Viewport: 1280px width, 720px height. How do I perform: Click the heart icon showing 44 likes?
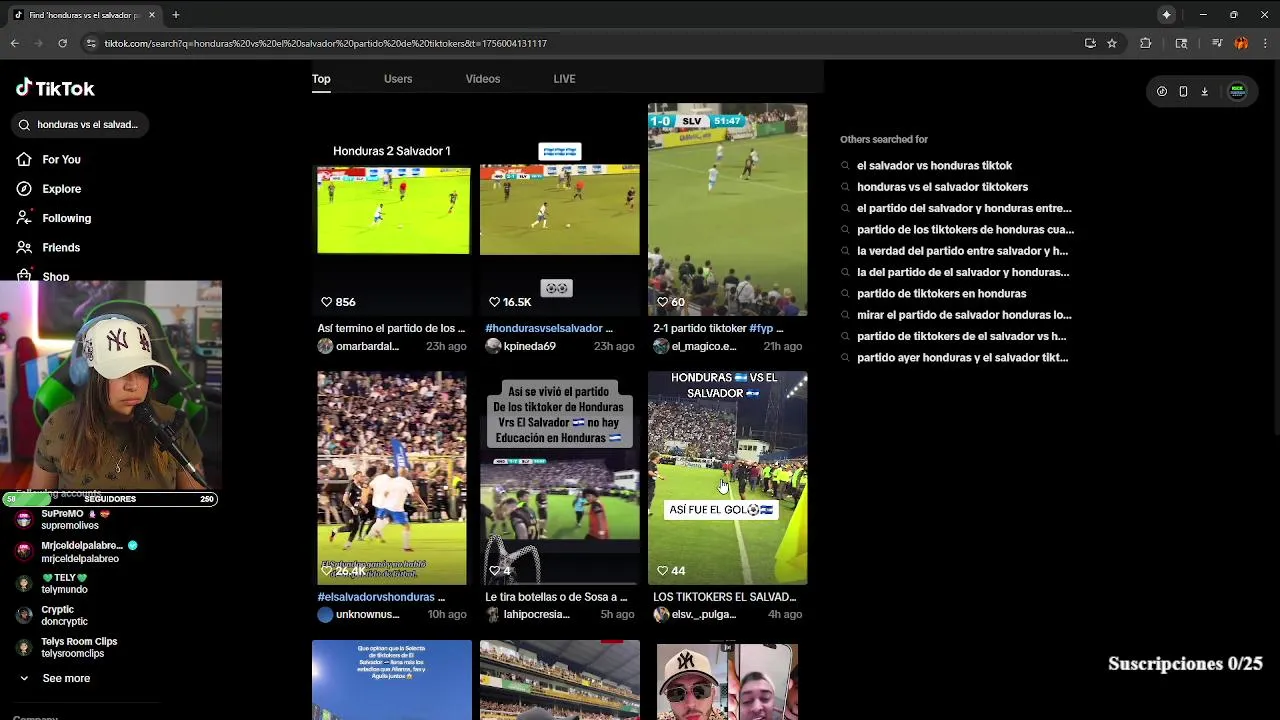(x=662, y=571)
